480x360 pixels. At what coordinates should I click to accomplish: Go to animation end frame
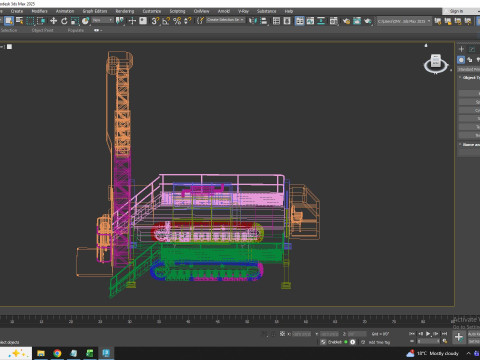[x=444, y=333]
